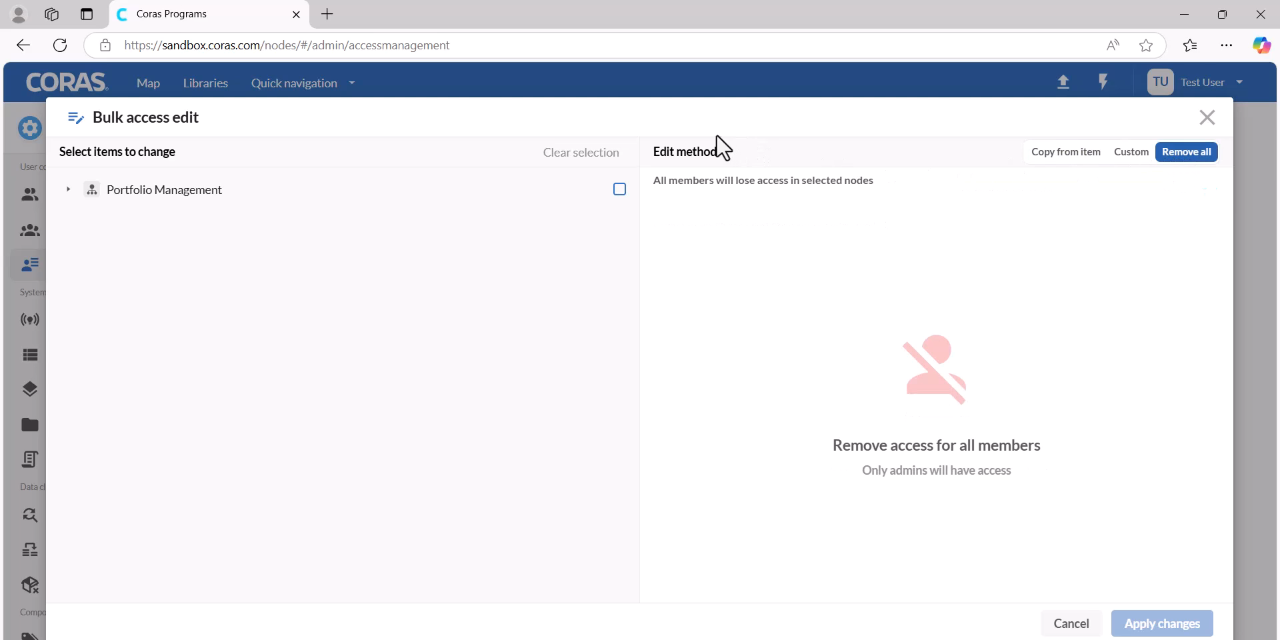The width and height of the screenshot is (1280, 640).
Task: Click the CORAS logo
Action: [66, 82]
